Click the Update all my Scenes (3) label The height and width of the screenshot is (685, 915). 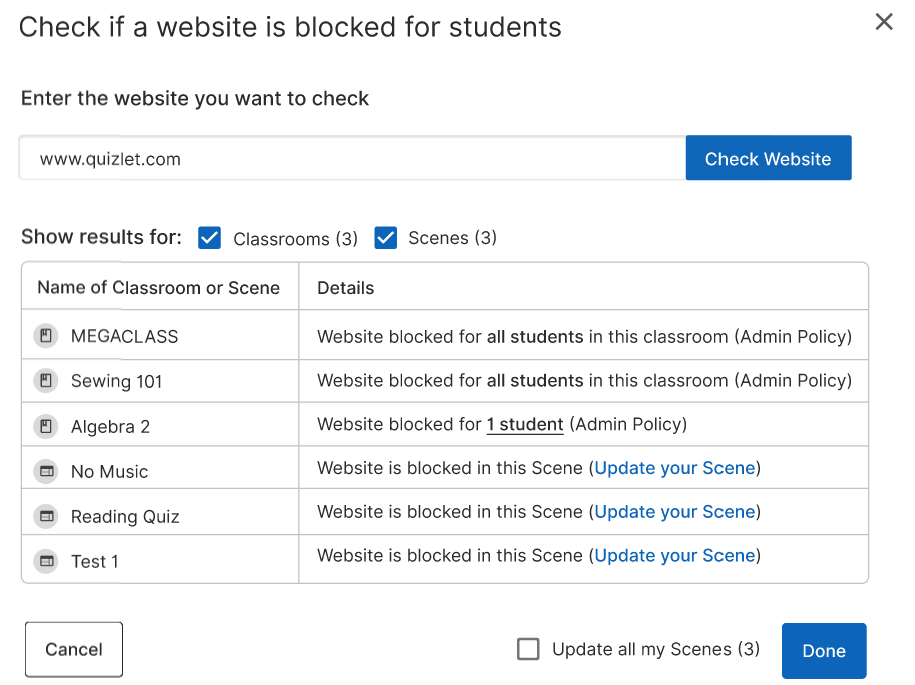[x=656, y=649]
